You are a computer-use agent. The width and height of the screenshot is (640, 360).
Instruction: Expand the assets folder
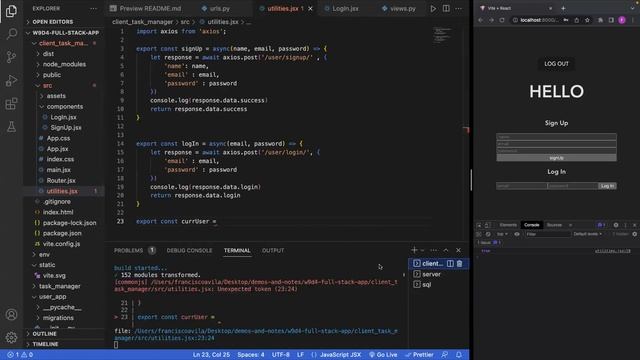[56, 96]
